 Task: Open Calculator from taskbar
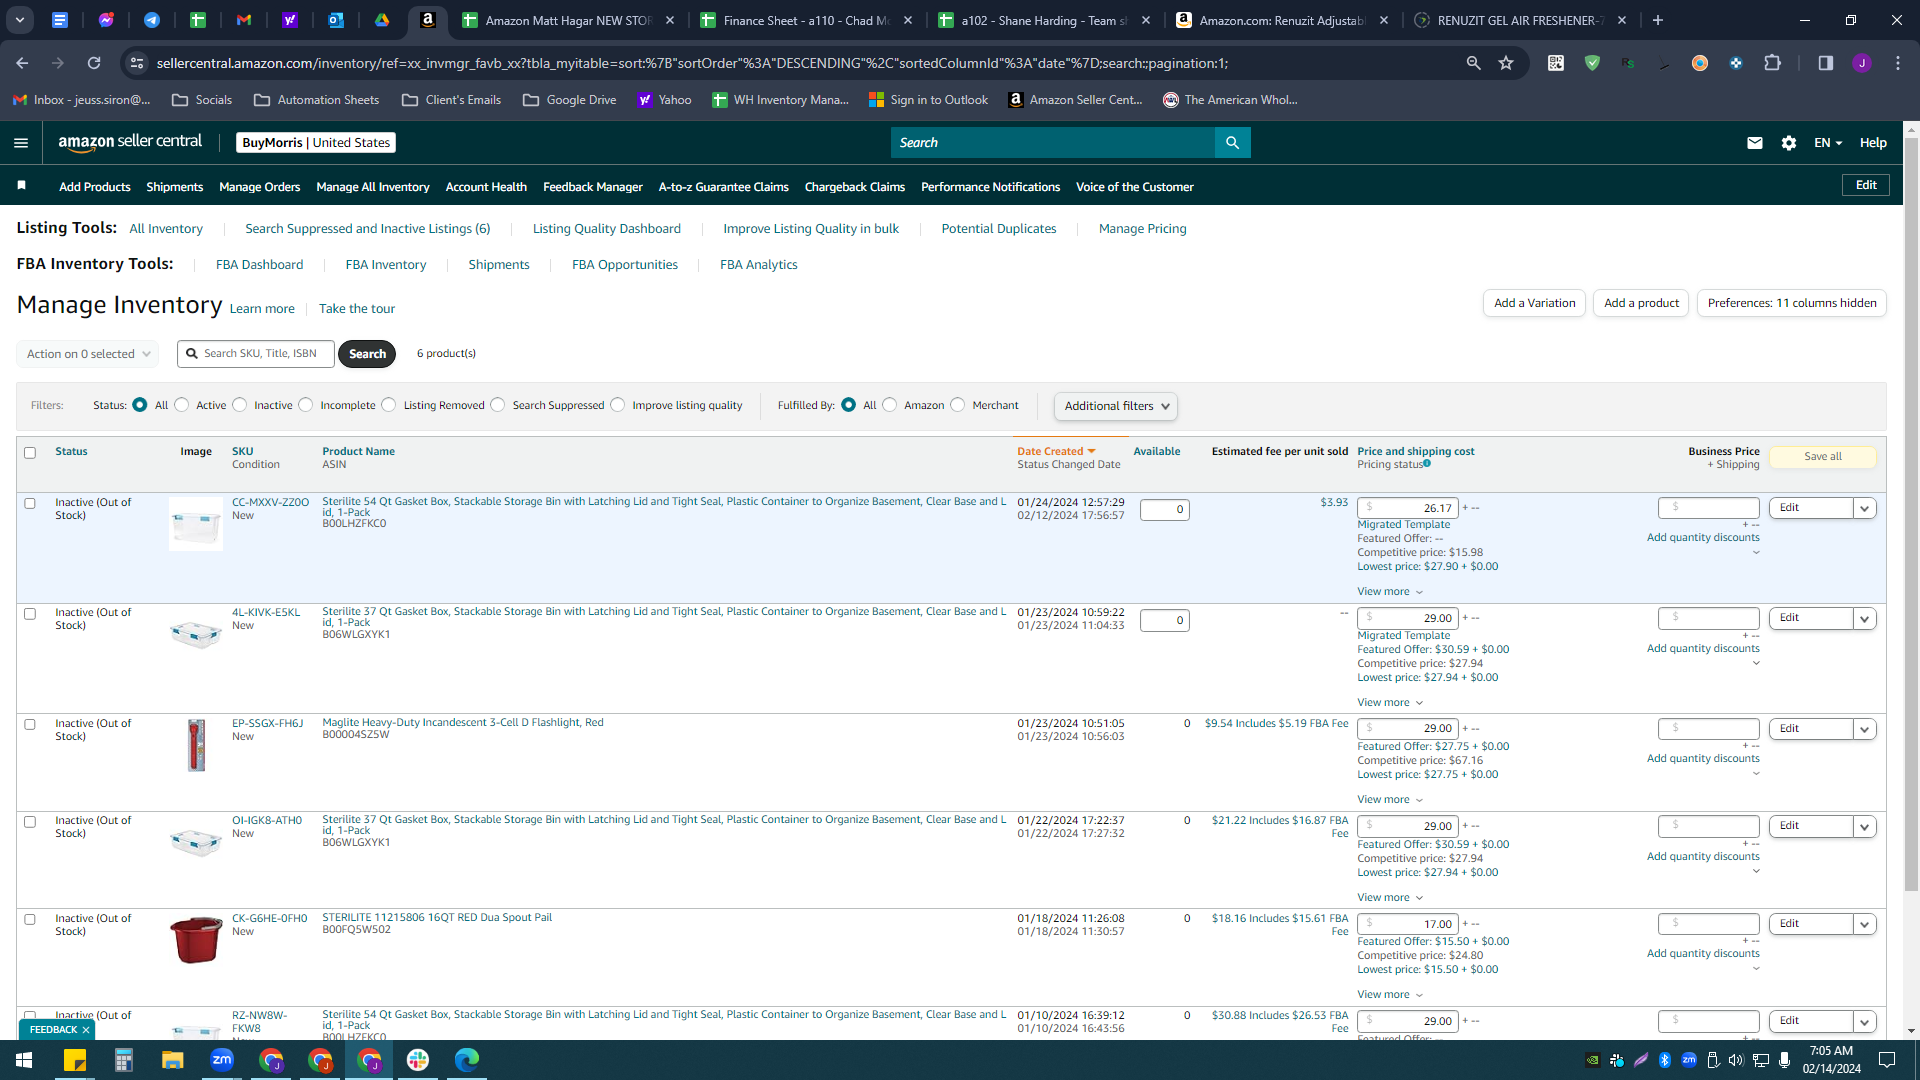[x=124, y=1060]
